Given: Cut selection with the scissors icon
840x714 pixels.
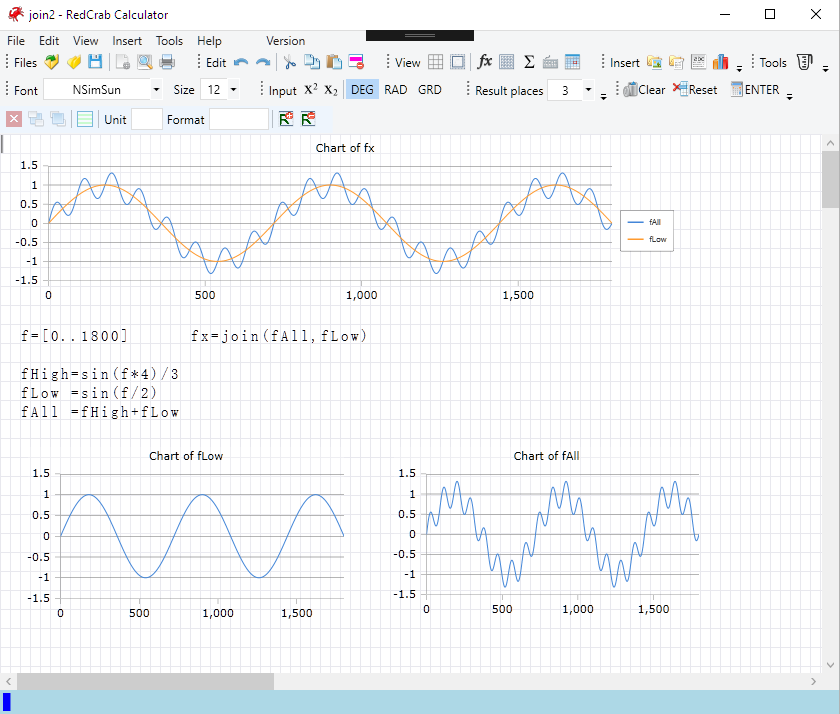Looking at the screenshot, I should 290,62.
